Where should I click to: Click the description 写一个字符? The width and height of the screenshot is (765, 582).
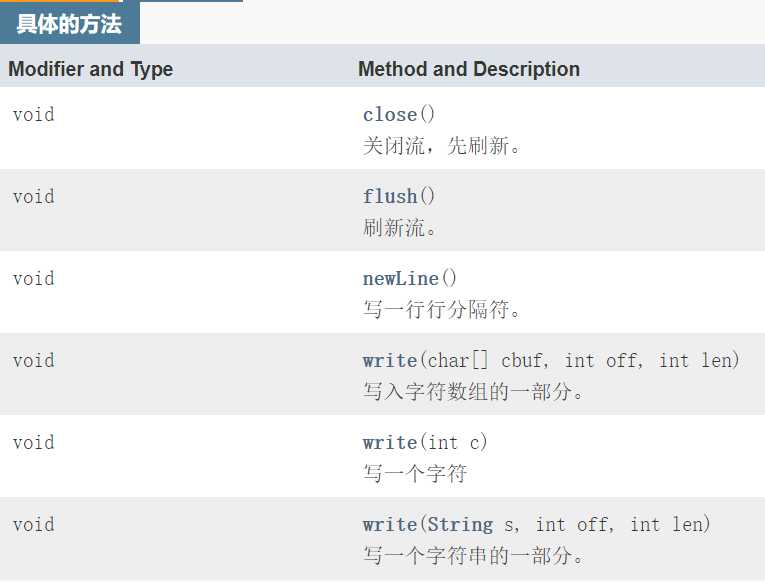click(415, 473)
